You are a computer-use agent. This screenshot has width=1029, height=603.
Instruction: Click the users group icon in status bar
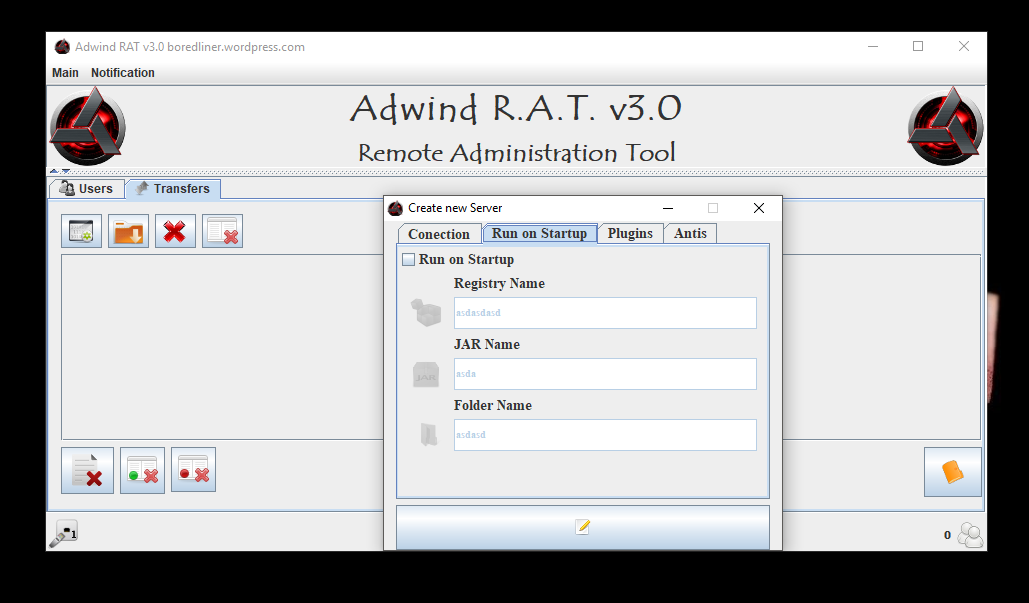point(970,535)
